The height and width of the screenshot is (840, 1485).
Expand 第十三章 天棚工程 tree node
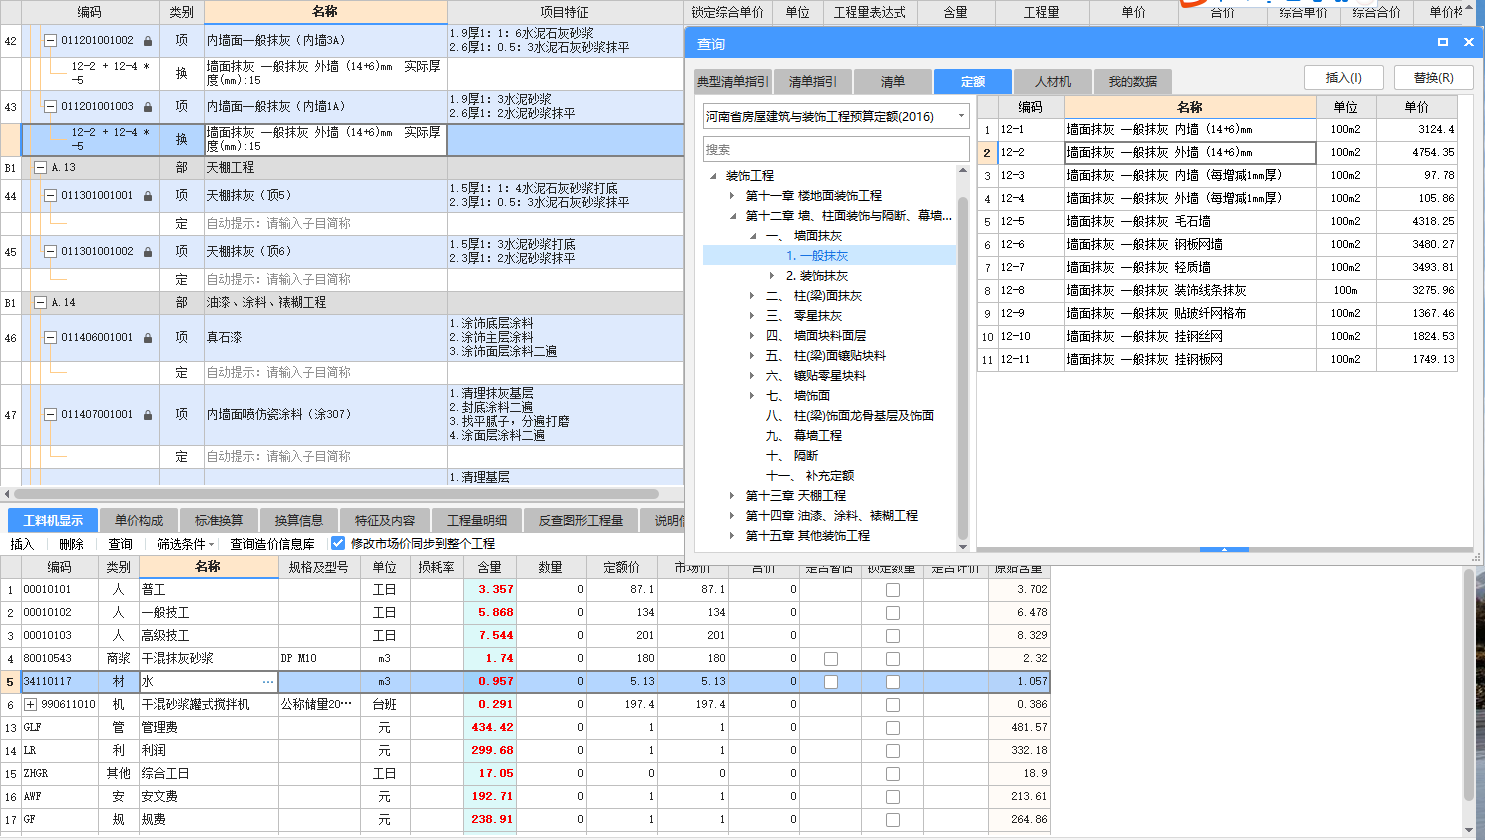point(732,496)
